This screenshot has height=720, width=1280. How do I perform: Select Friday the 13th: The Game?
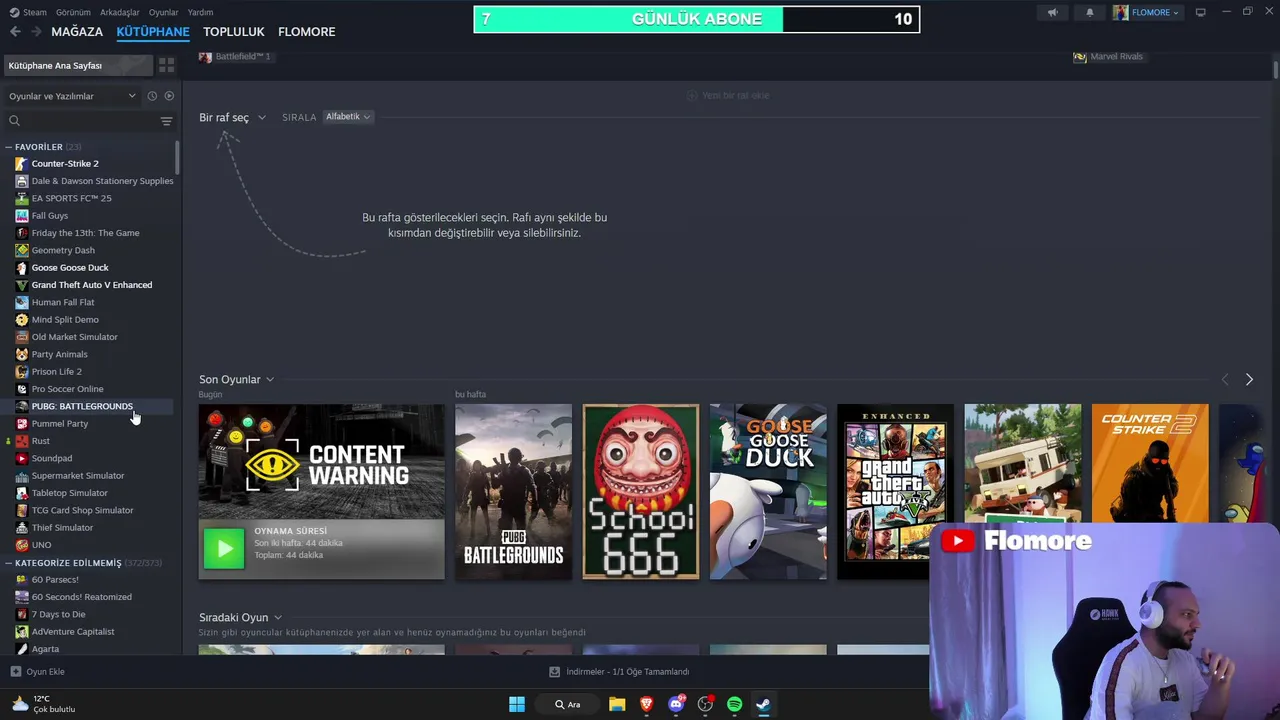85,233
